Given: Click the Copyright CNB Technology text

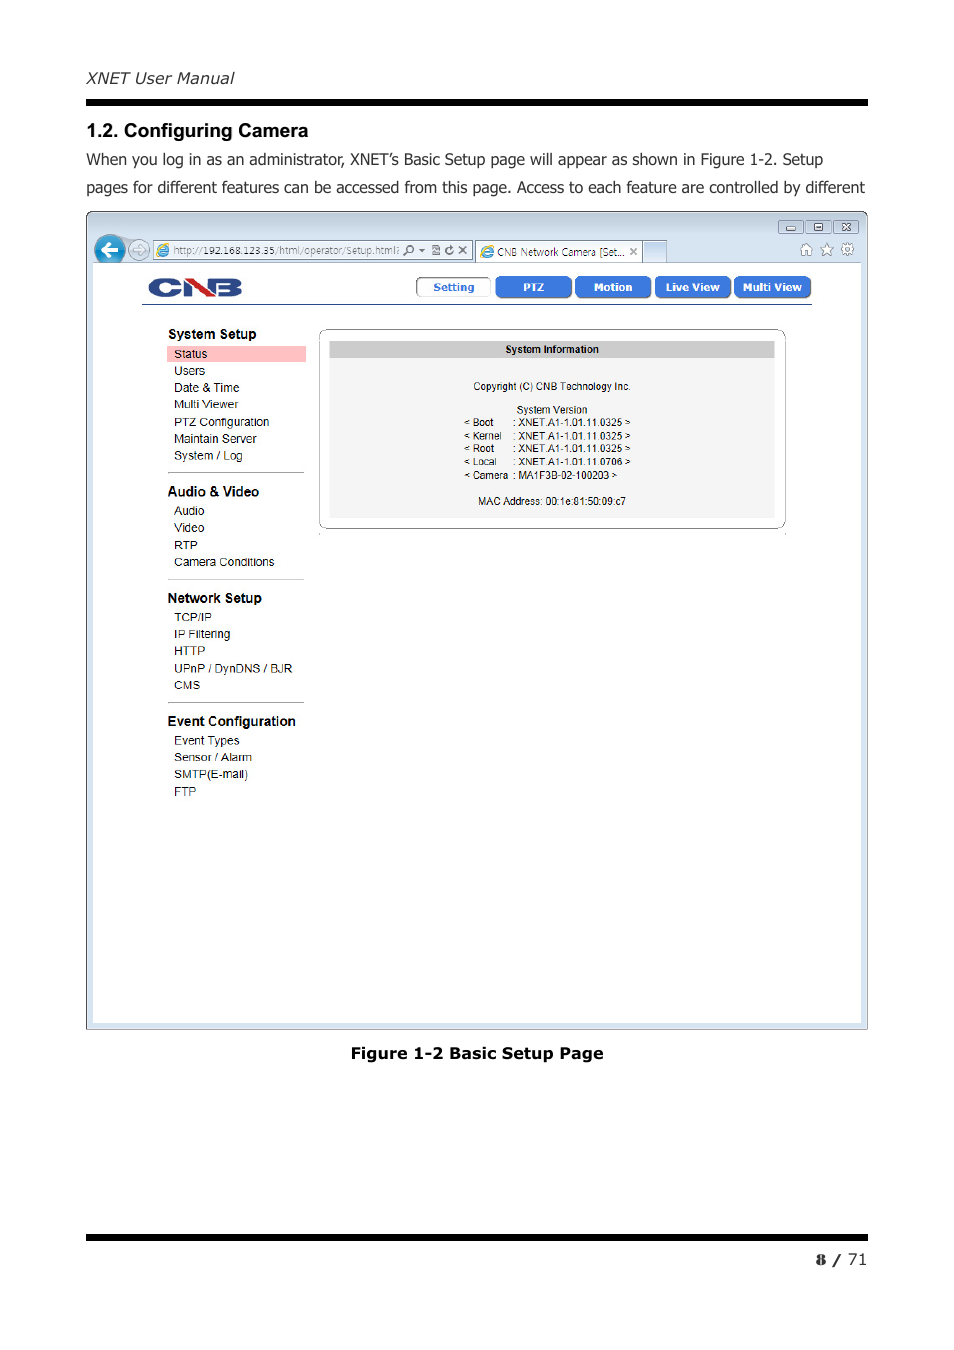Looking at the screenshot, I should tap(552, 387).
